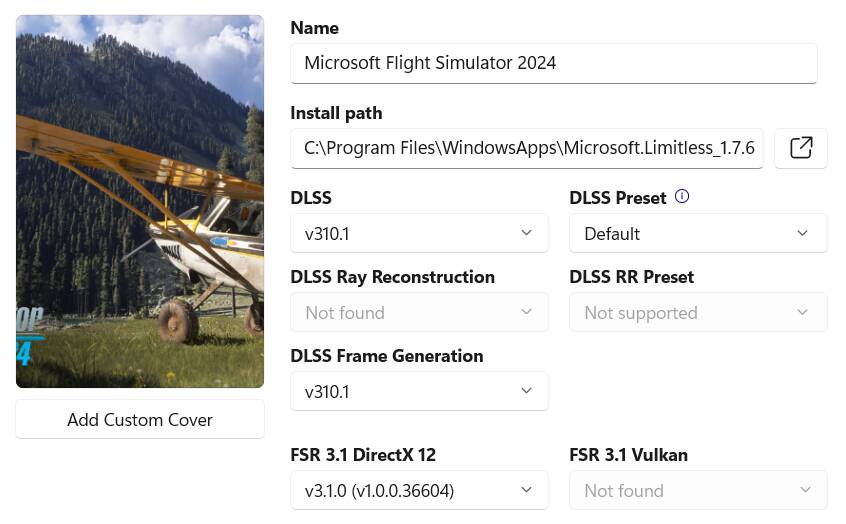This screenshot has width=846, height=524.
Task: Click the FSR 3.1 Vulkan chevron
Action: (802, 490)
